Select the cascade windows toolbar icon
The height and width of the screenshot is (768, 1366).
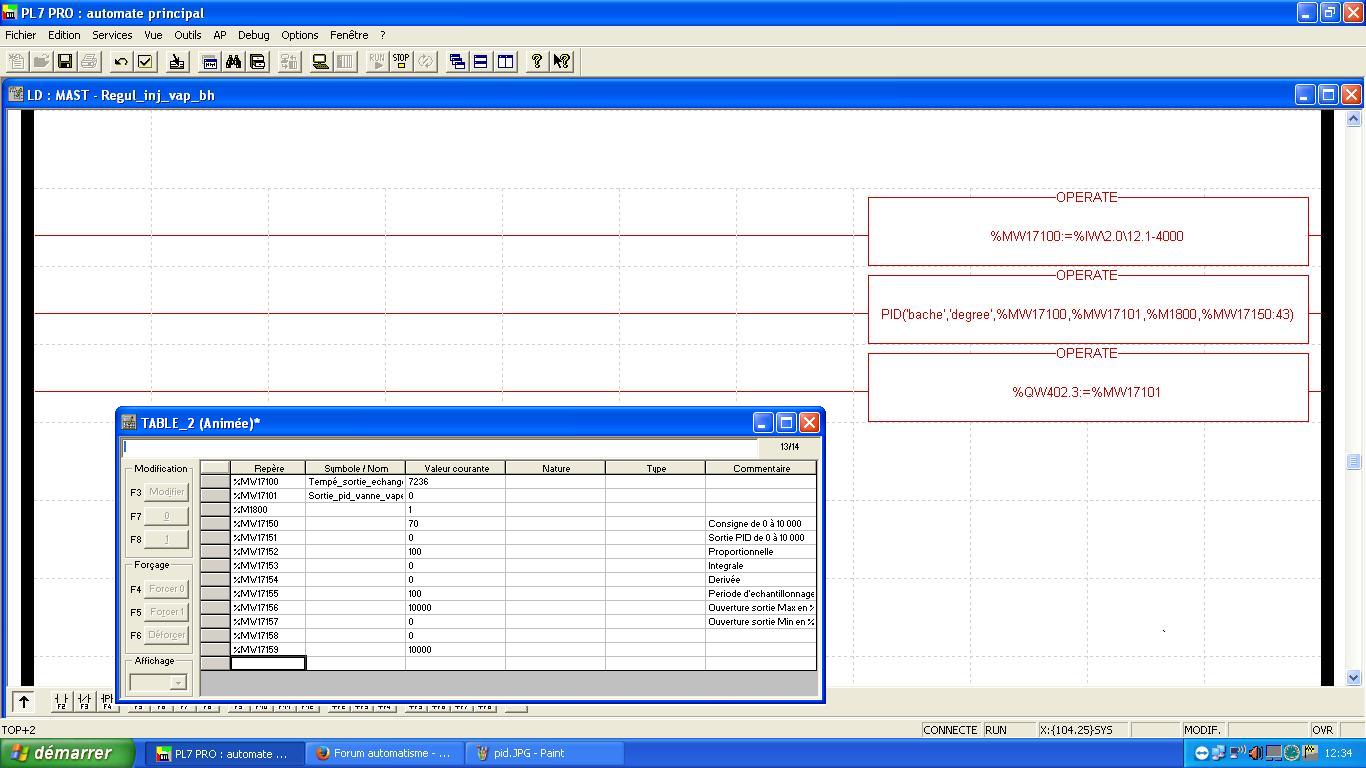(457, 62)
